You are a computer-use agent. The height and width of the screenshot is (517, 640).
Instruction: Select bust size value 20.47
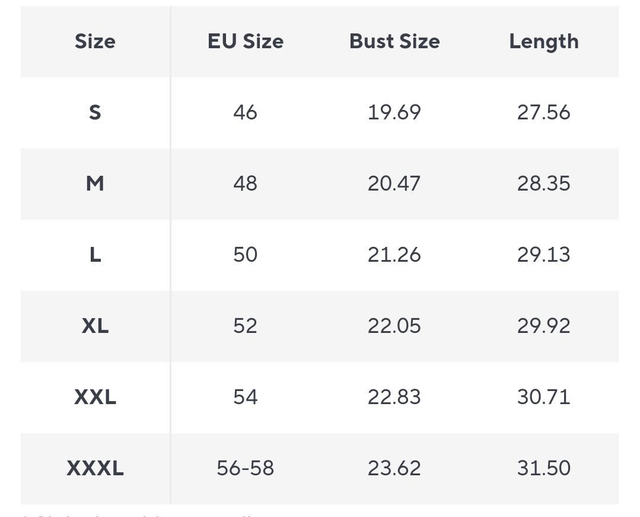[x=394, y=183]
